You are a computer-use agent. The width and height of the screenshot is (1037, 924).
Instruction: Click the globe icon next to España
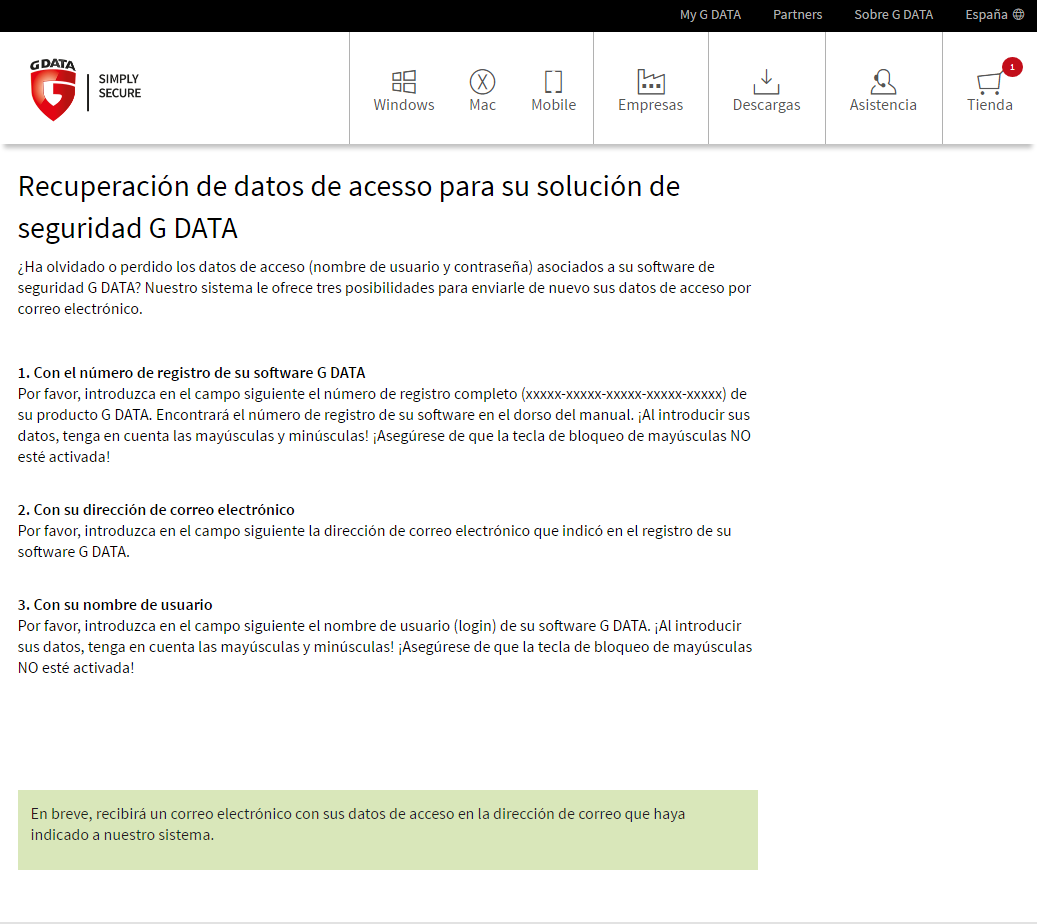point(1018,15)
